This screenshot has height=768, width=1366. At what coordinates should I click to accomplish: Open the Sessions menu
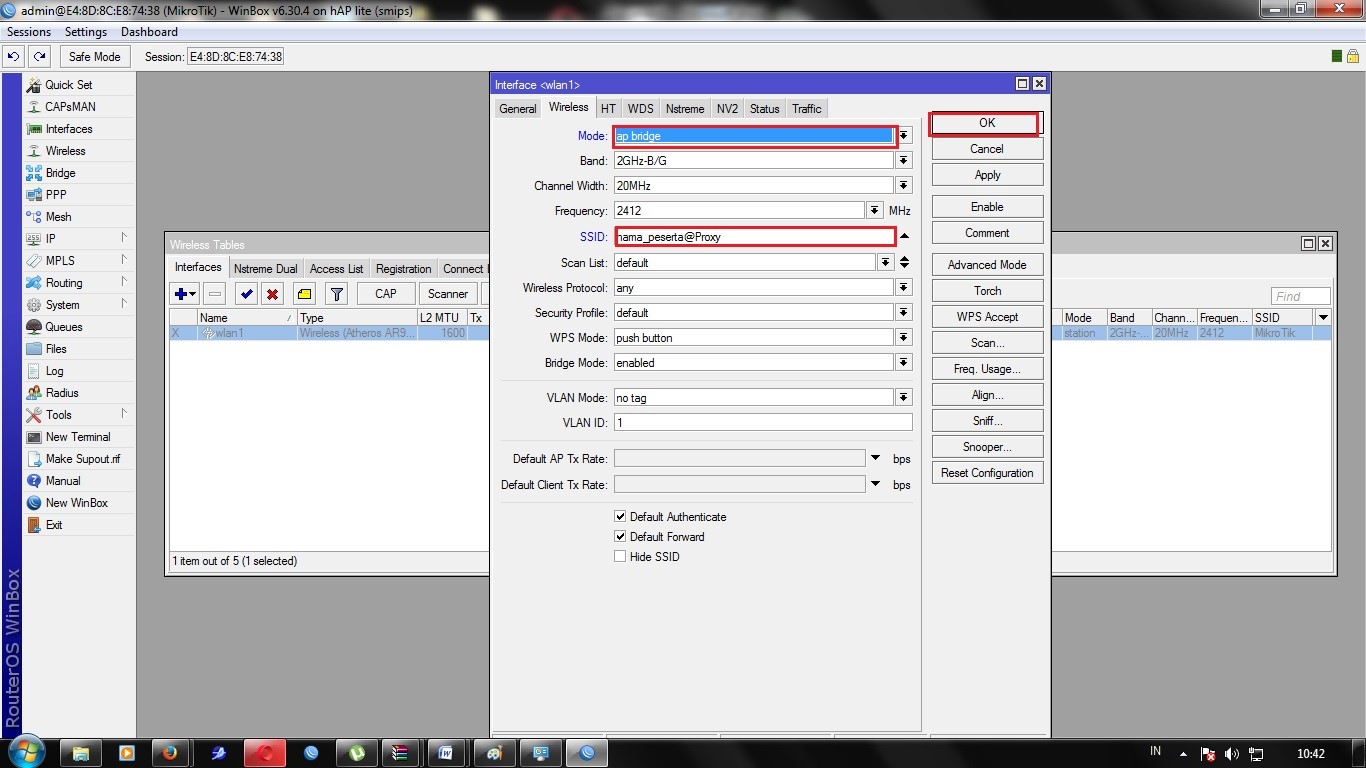tap(29, 32)
